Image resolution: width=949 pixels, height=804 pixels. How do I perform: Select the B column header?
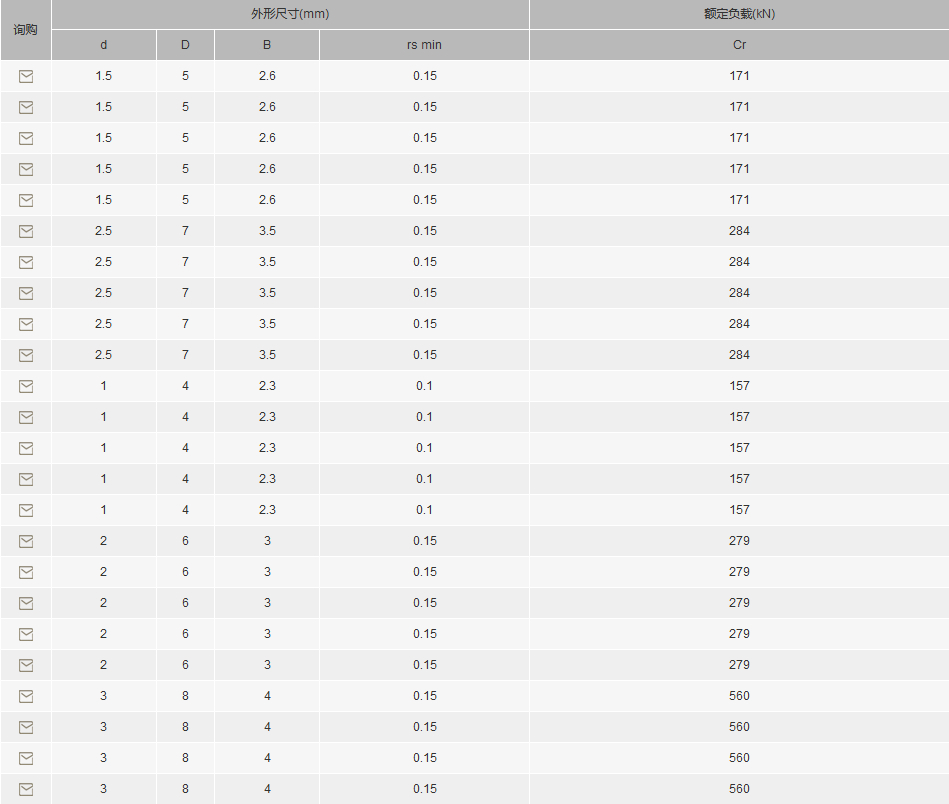pos(267,45)
